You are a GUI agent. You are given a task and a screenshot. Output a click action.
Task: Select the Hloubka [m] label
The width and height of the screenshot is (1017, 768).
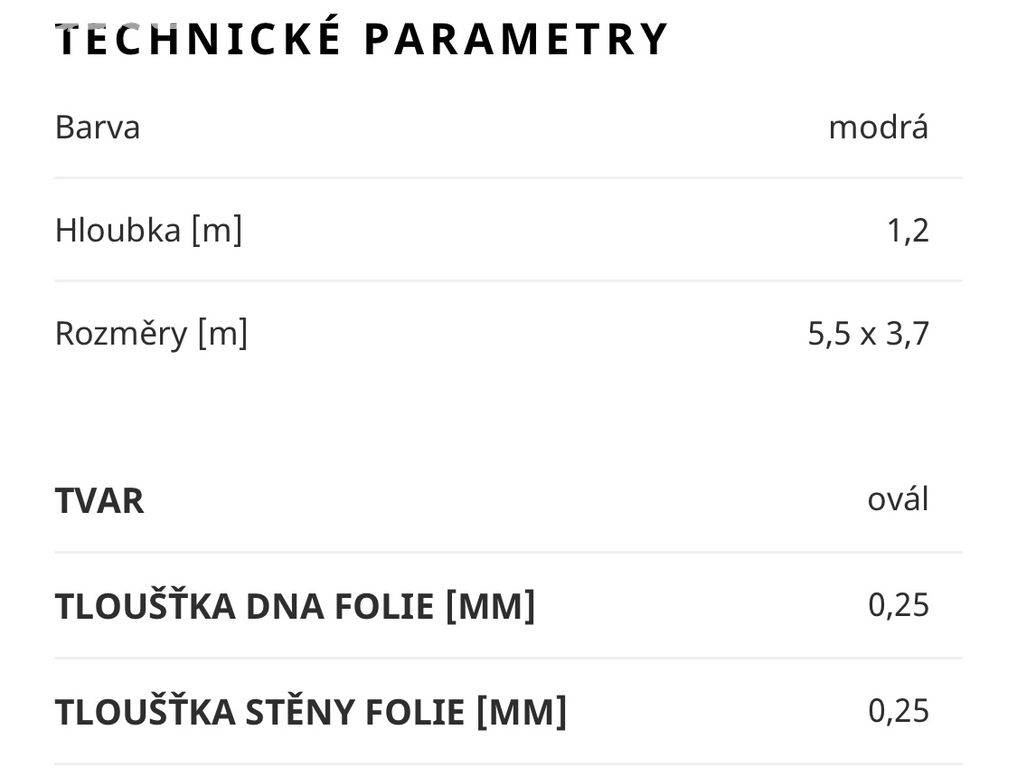[x=149, y=230]
